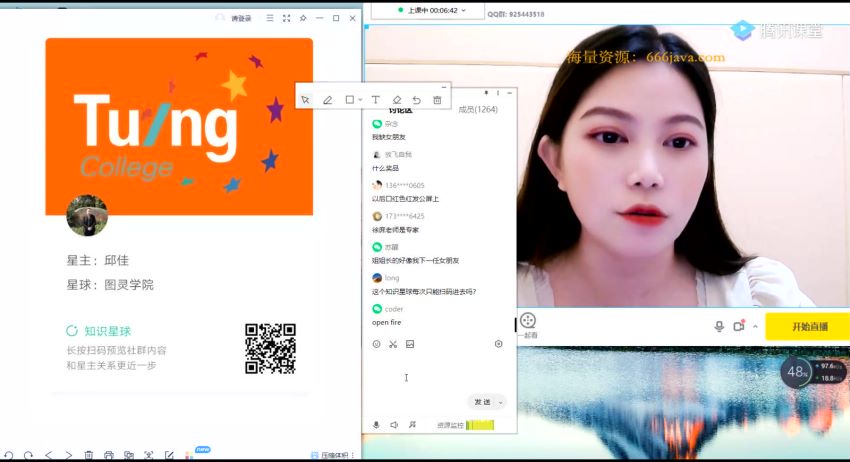Toggle the microphone in the chat panel

[x=377, y=425]
